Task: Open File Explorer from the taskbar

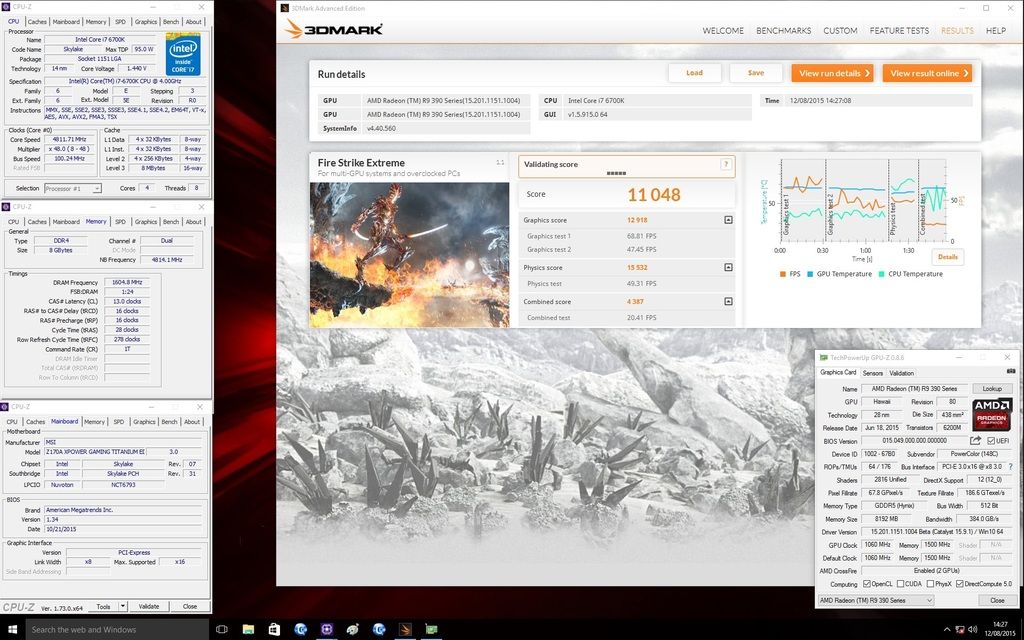Action: (248, 630)
